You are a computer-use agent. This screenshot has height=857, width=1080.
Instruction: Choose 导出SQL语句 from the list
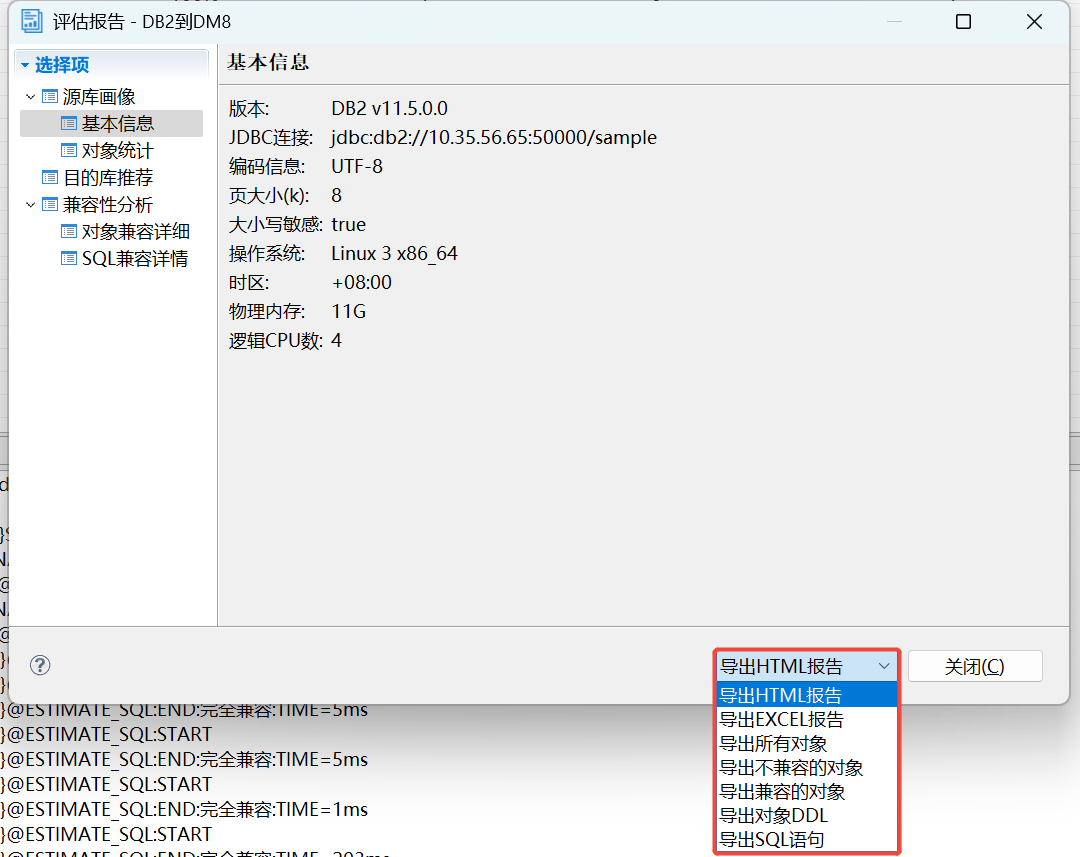807,840
